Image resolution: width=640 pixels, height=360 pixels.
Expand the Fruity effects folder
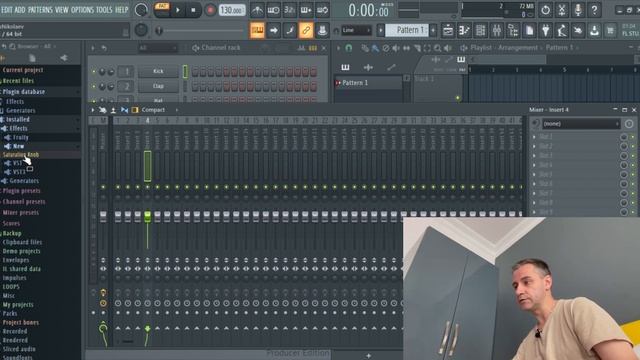[20, 138]
